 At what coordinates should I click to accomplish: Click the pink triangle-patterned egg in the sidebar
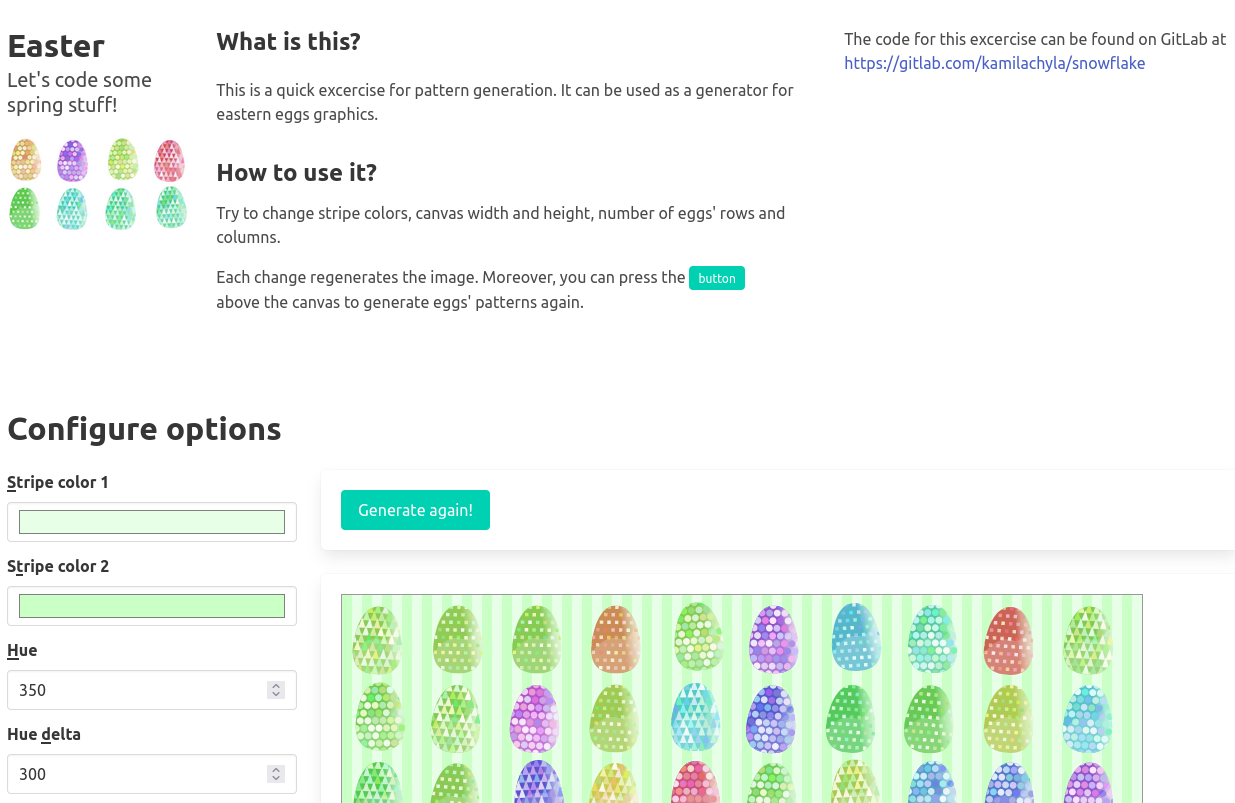170,161
